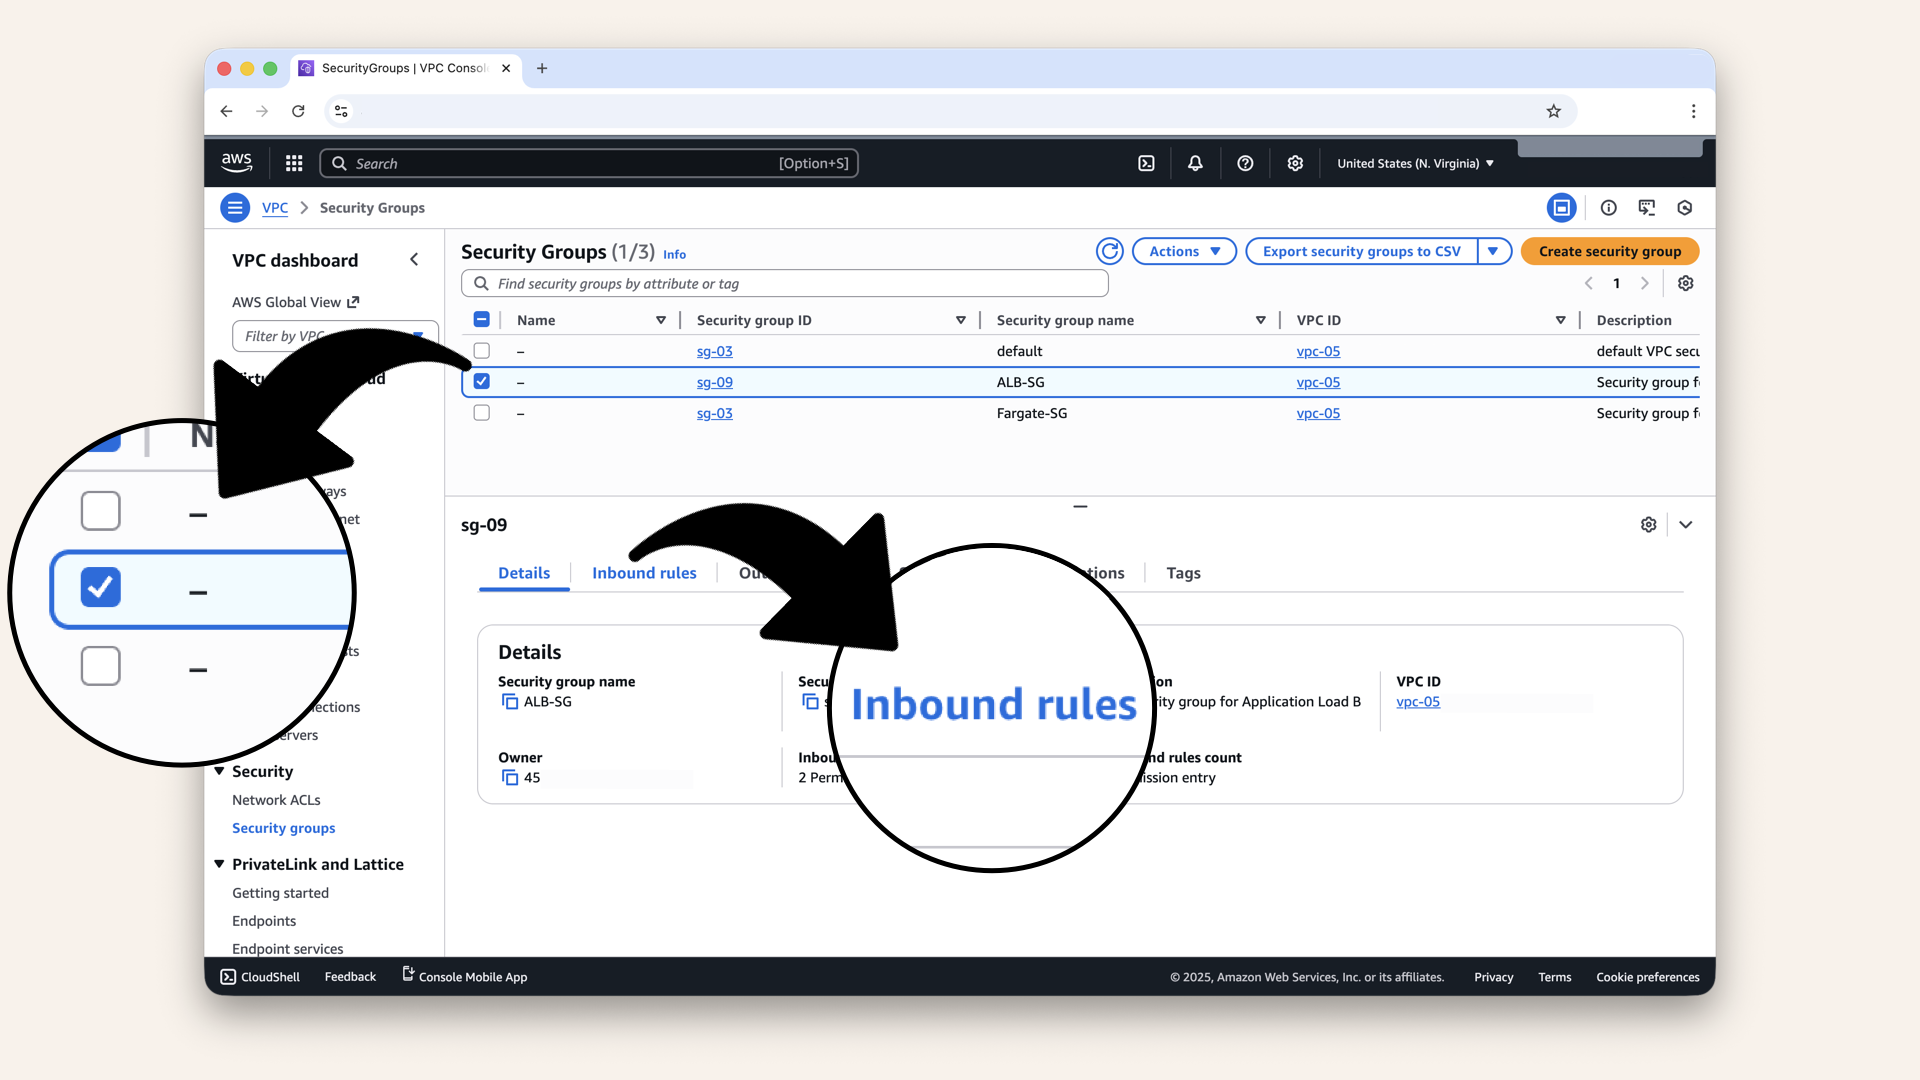
Task: Collapse the PrivateLink and Lattice section
Action: [x=220, y=864]
